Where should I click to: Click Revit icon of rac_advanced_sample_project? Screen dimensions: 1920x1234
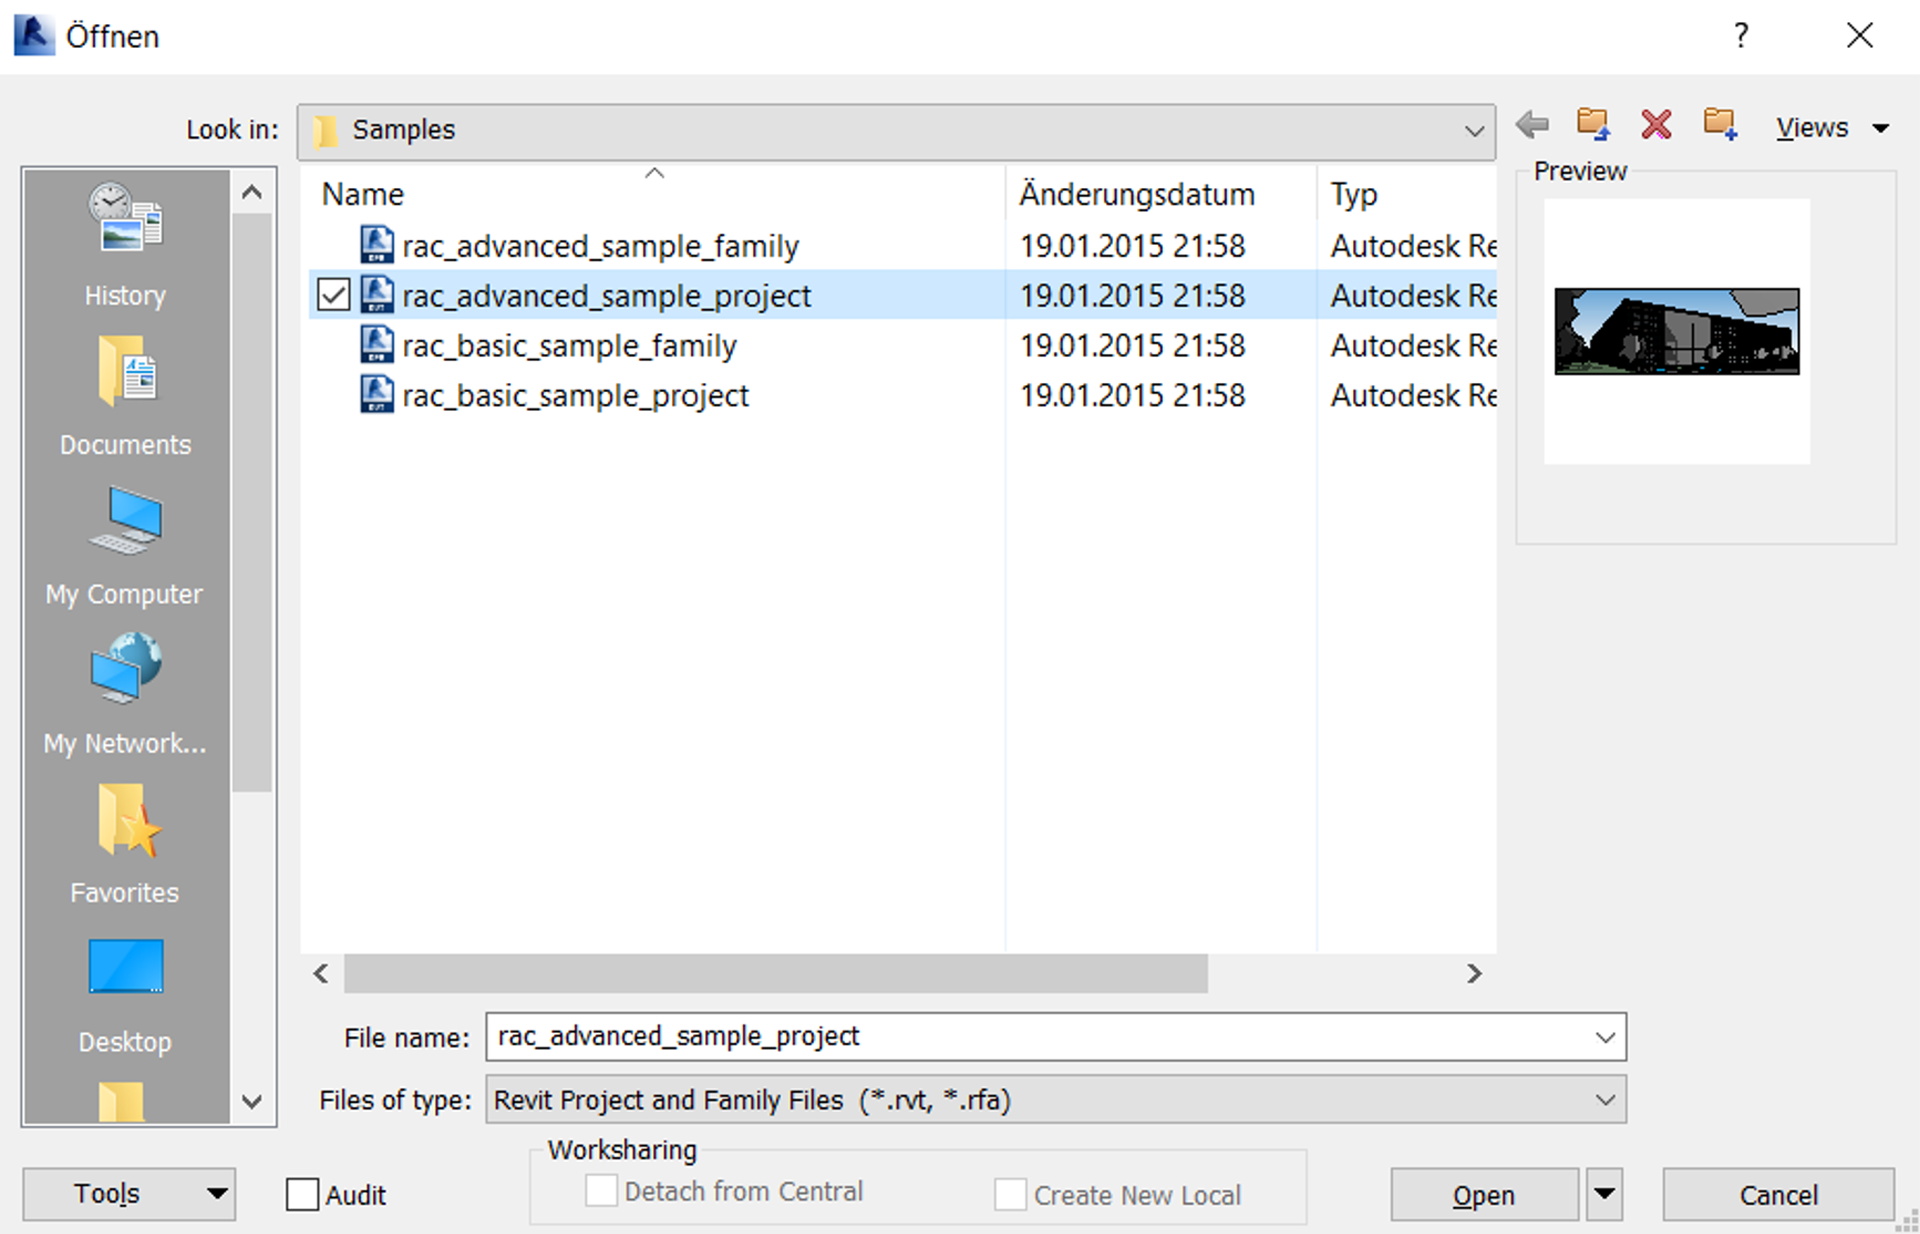pyautogui.click(x=377, y=295)
